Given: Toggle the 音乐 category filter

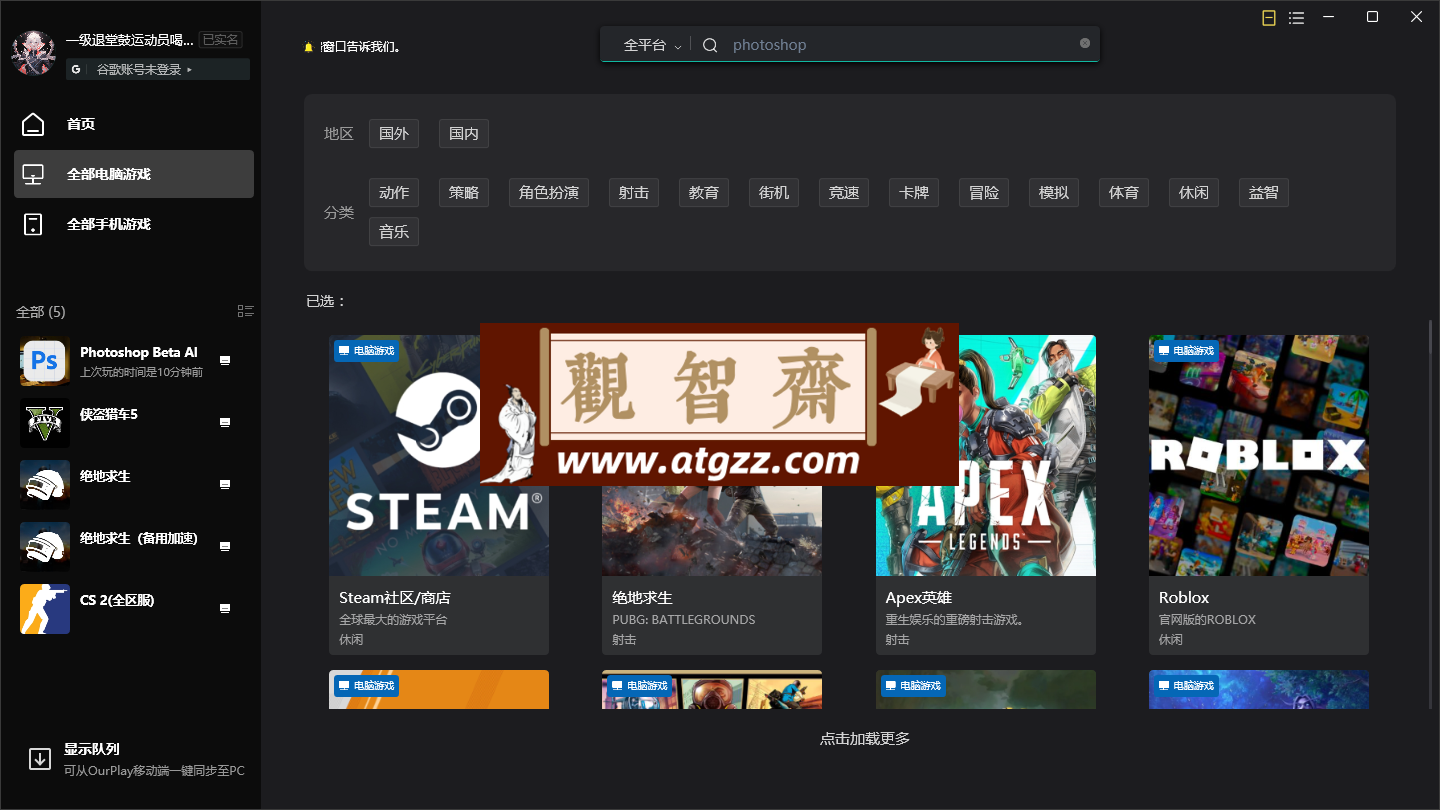Looking at the screenshot, I should (394, 232).
